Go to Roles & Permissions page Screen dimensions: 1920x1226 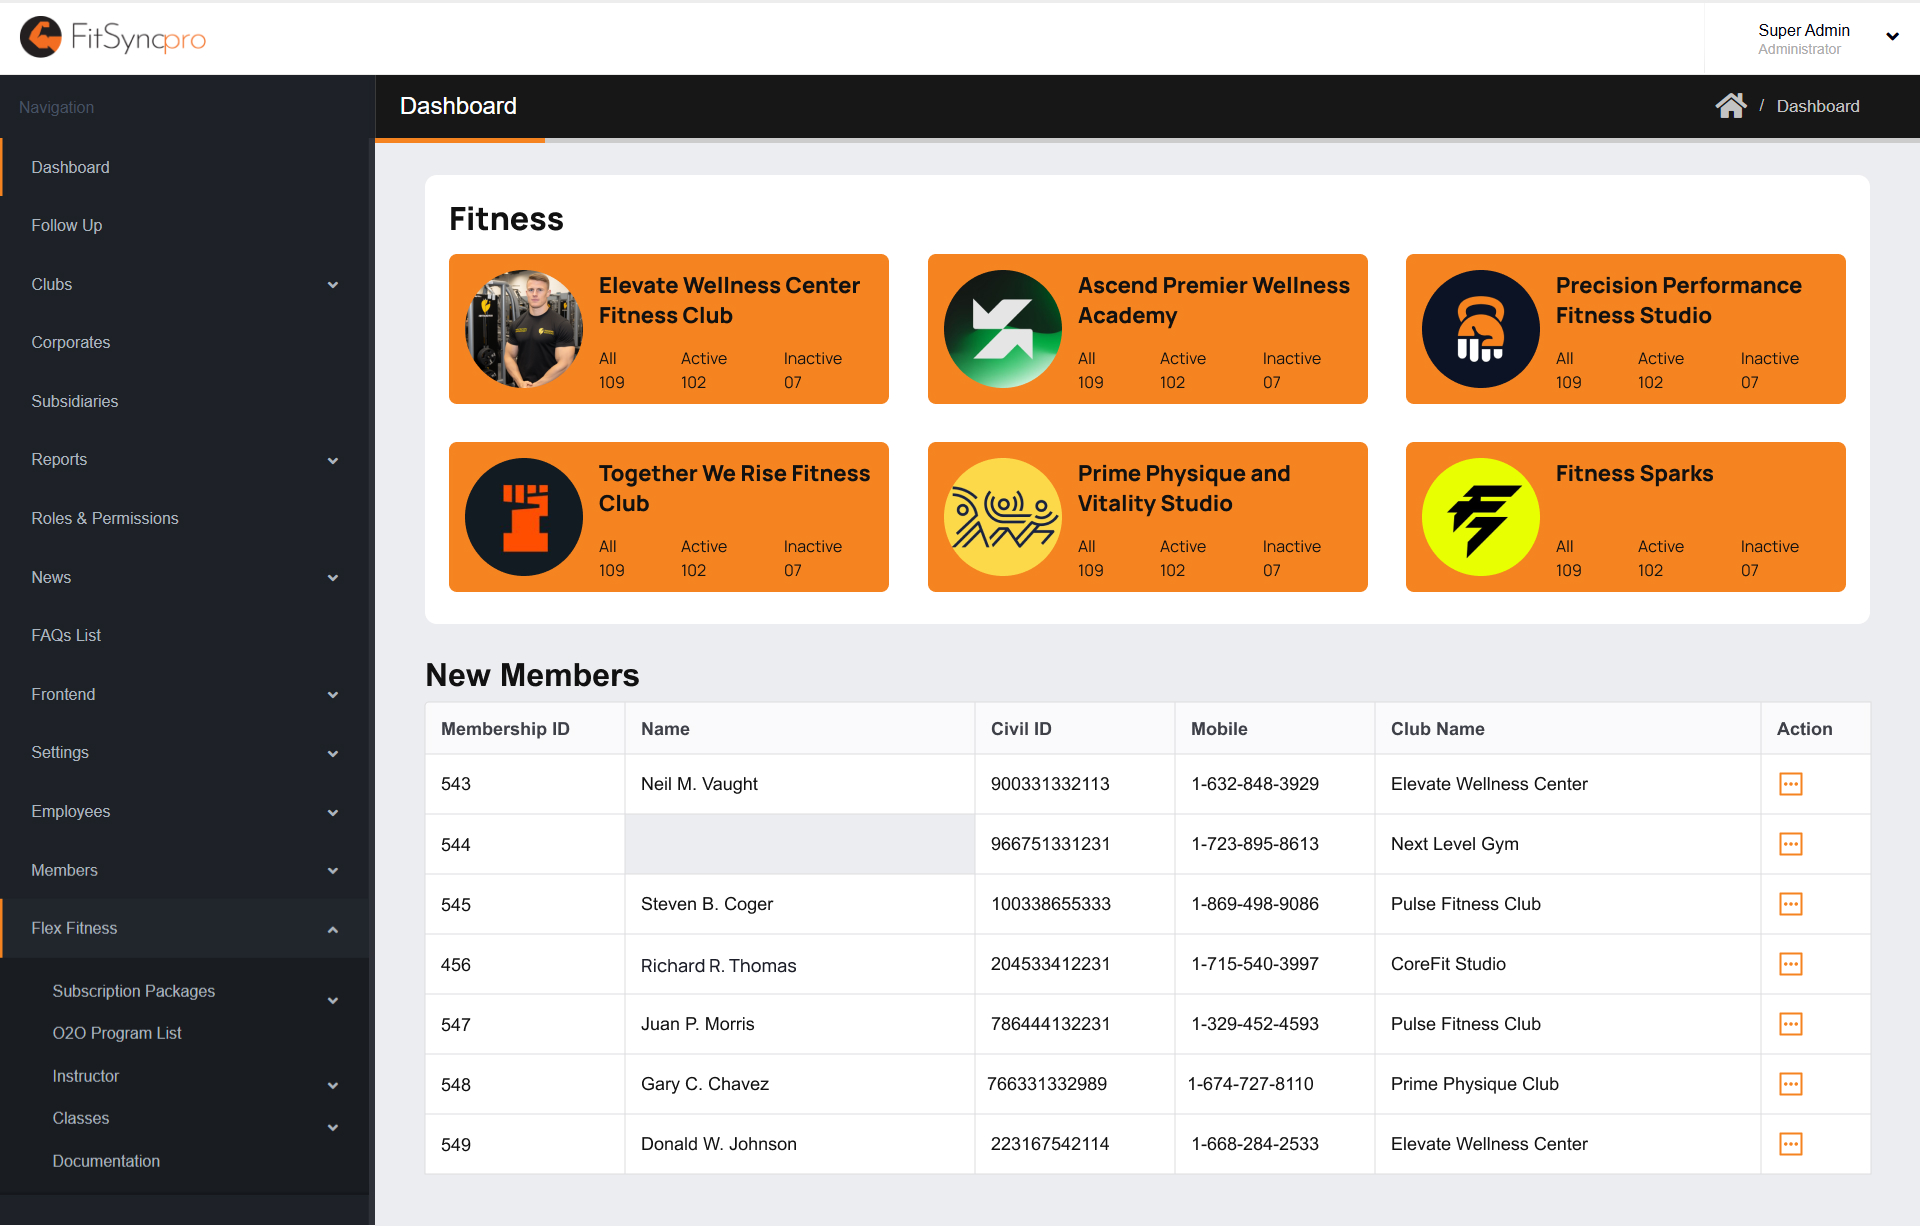click(105, 518)
